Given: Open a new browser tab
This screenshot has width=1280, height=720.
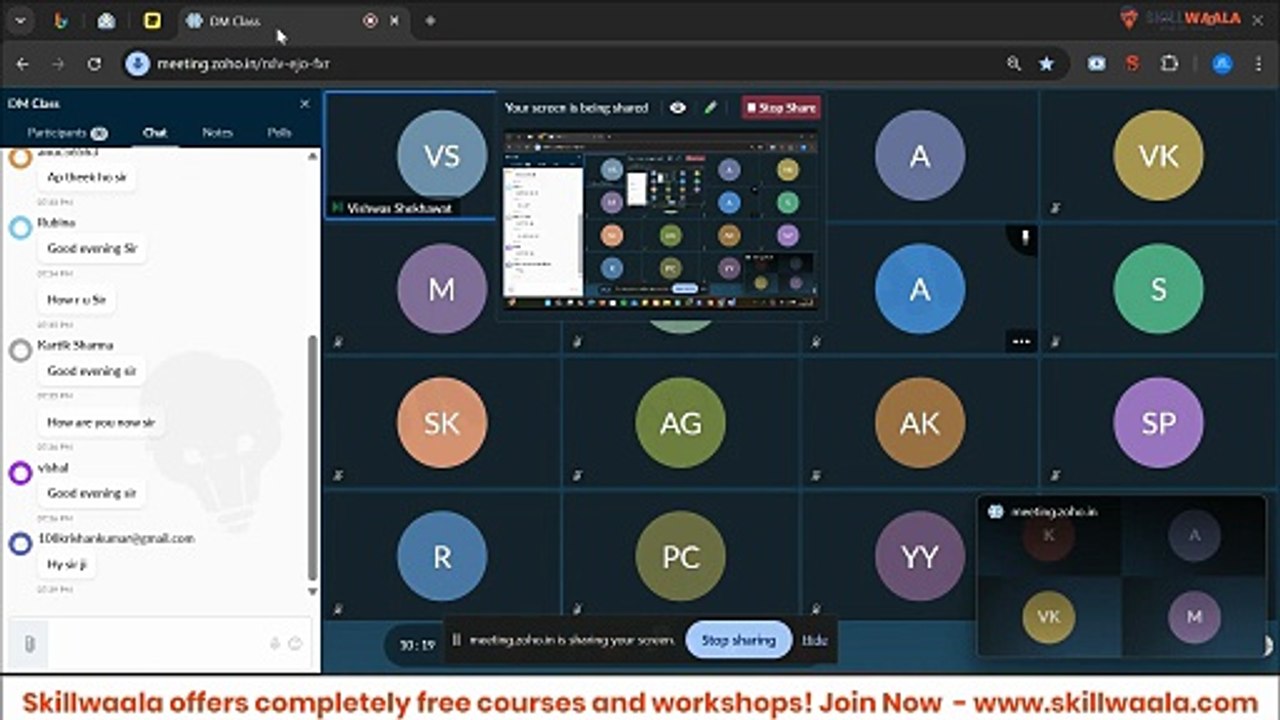Looking at the screenshot, I should pos(430,21).
